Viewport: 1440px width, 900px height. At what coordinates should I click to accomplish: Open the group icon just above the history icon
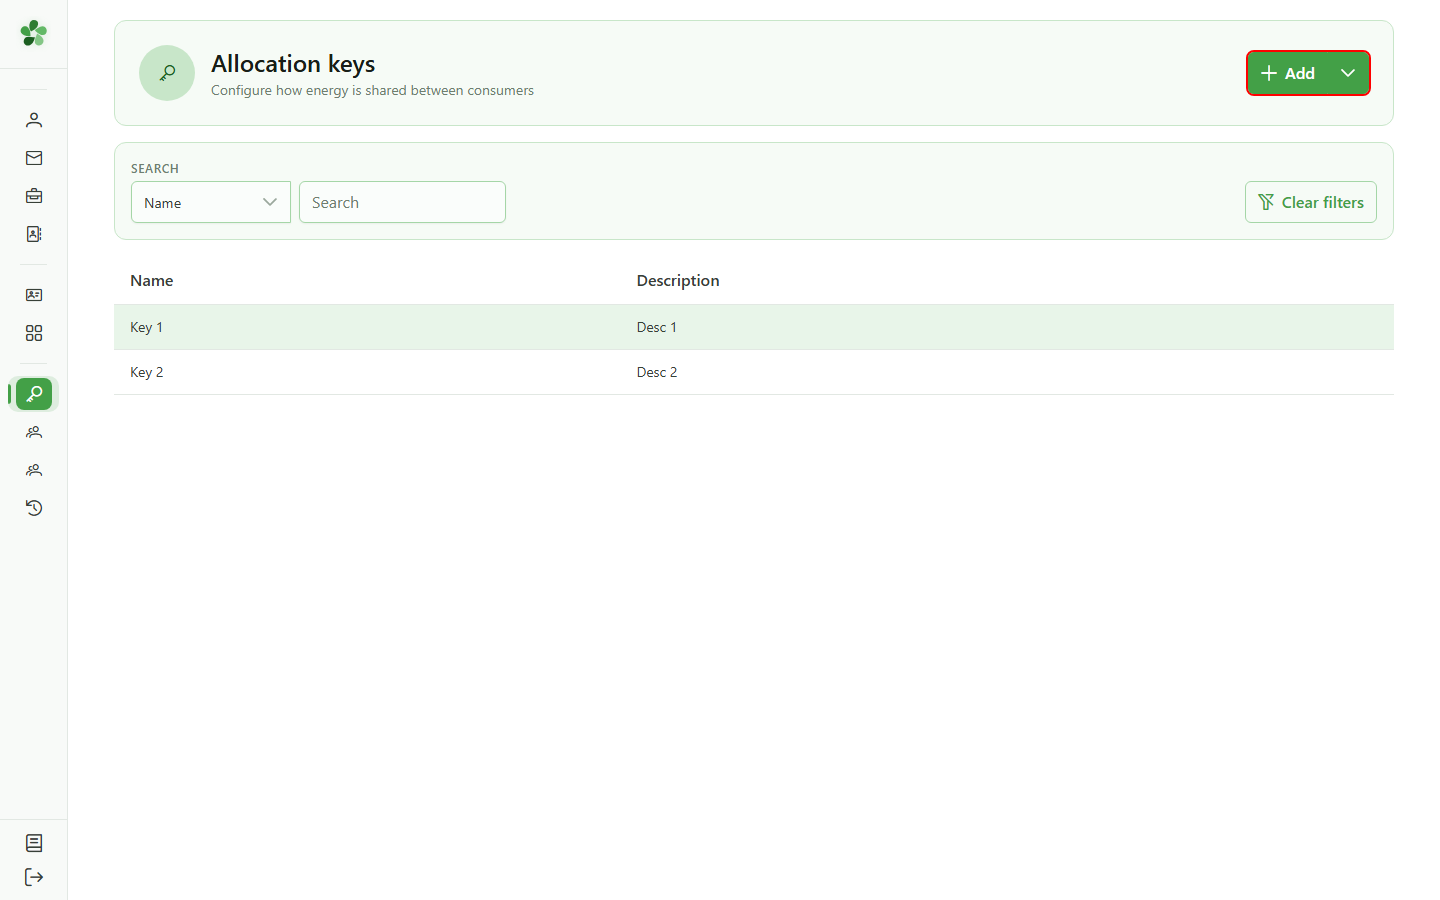[34, 470]
